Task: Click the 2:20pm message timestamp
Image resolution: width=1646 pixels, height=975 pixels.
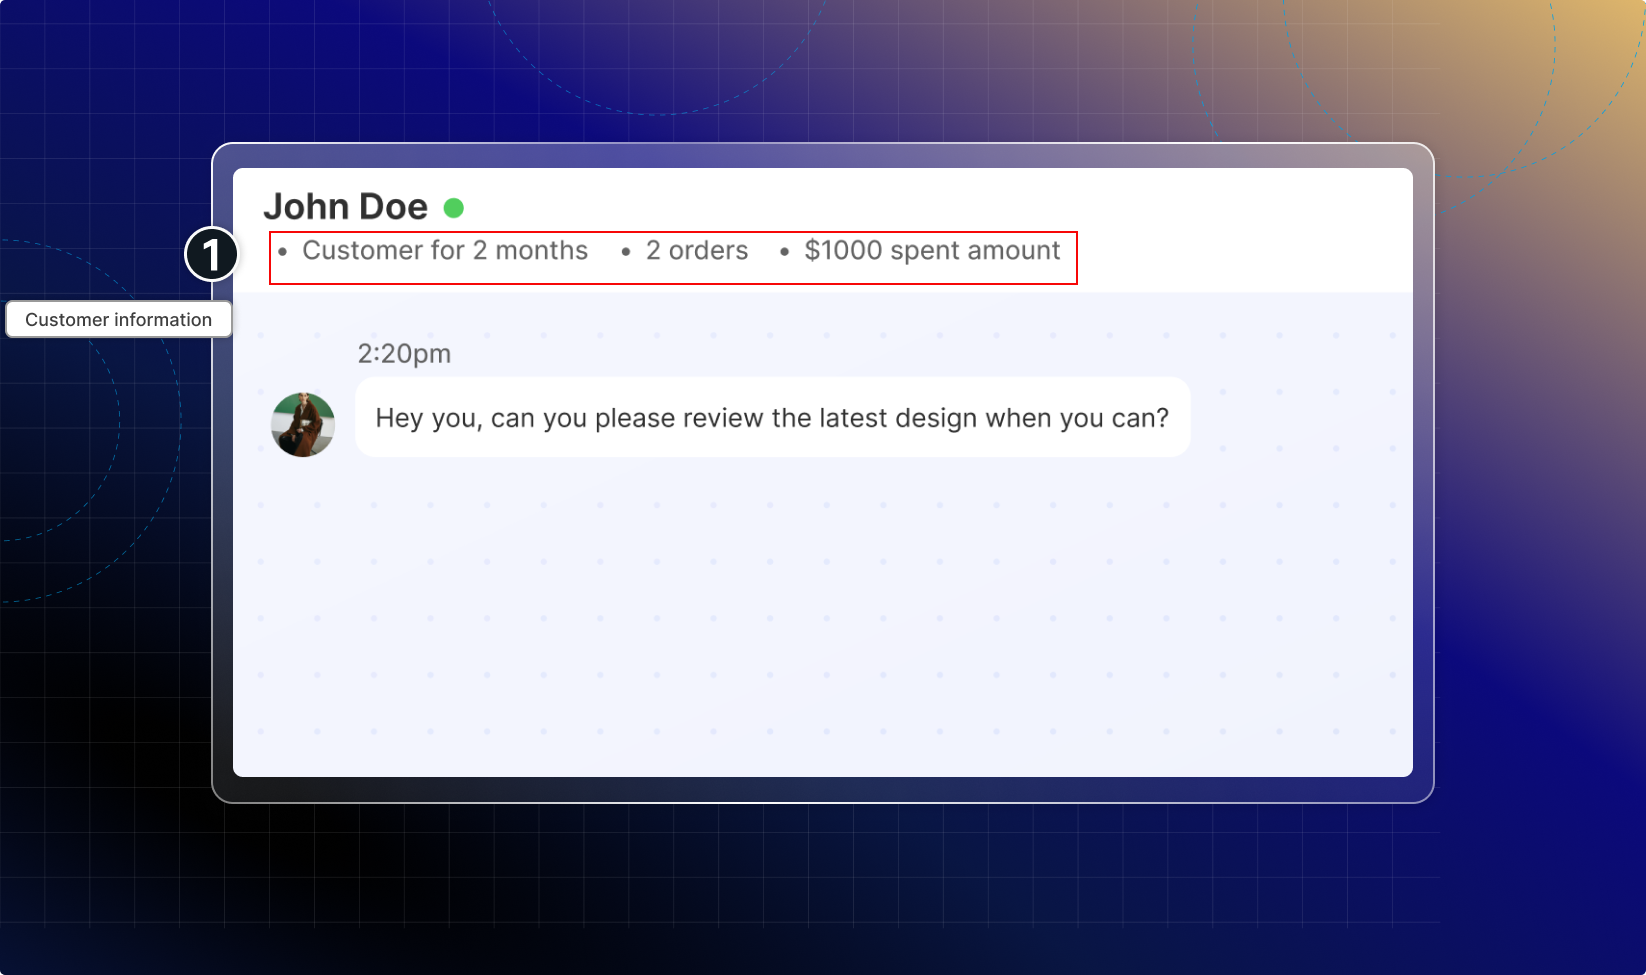Action: pyautogui.click(x=404, y=354)
